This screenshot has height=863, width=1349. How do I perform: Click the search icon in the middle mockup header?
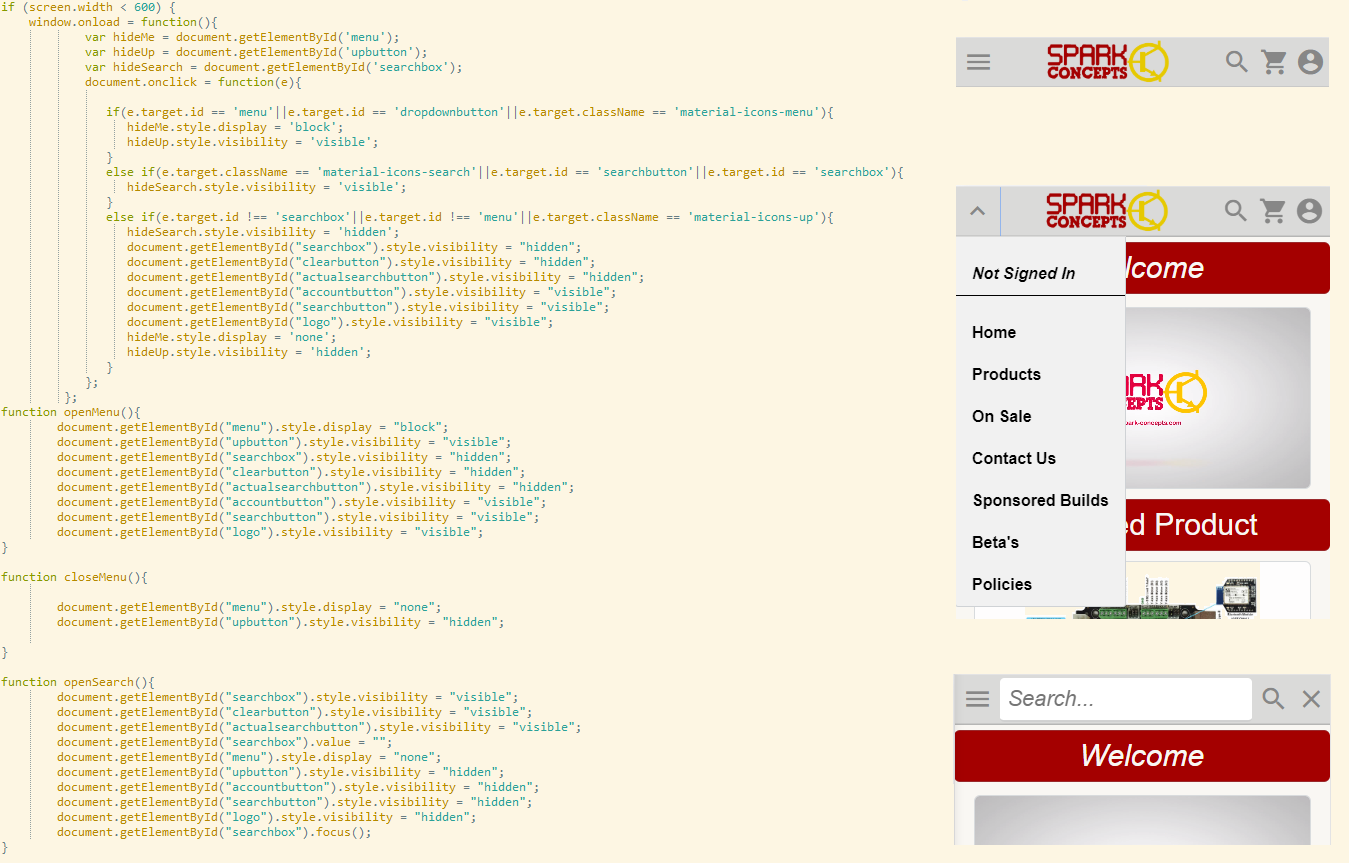1237,211
